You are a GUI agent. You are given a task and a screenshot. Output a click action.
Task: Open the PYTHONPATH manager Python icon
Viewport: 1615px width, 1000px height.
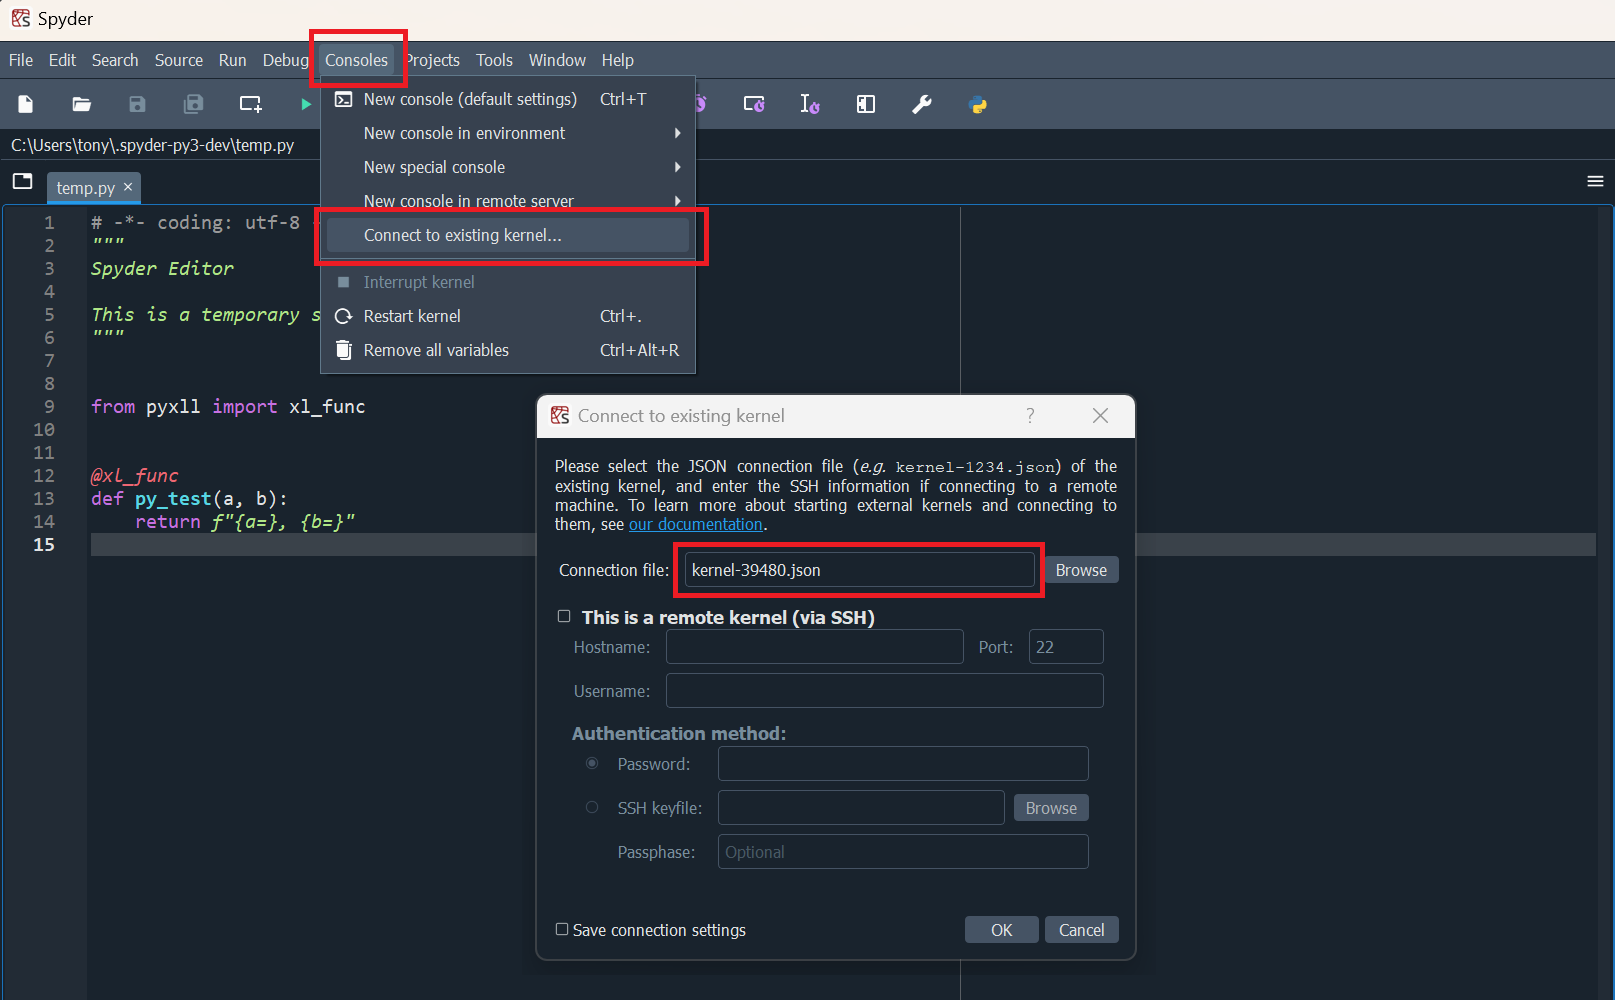[x=978, y=104]
